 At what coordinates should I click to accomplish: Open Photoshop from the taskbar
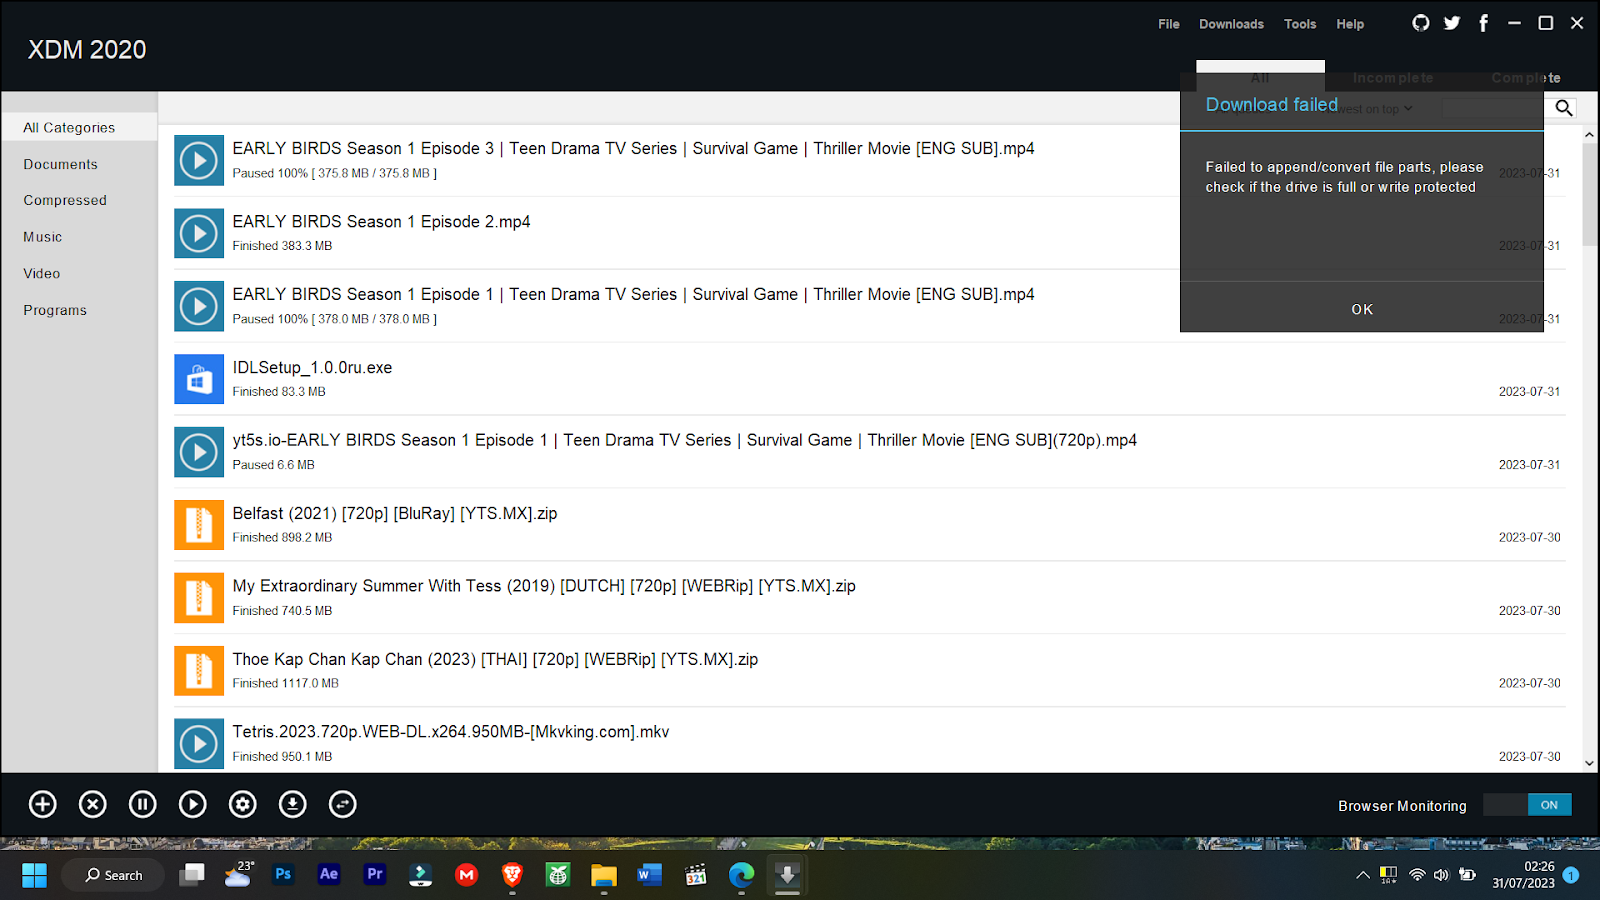tap(283, 874)
